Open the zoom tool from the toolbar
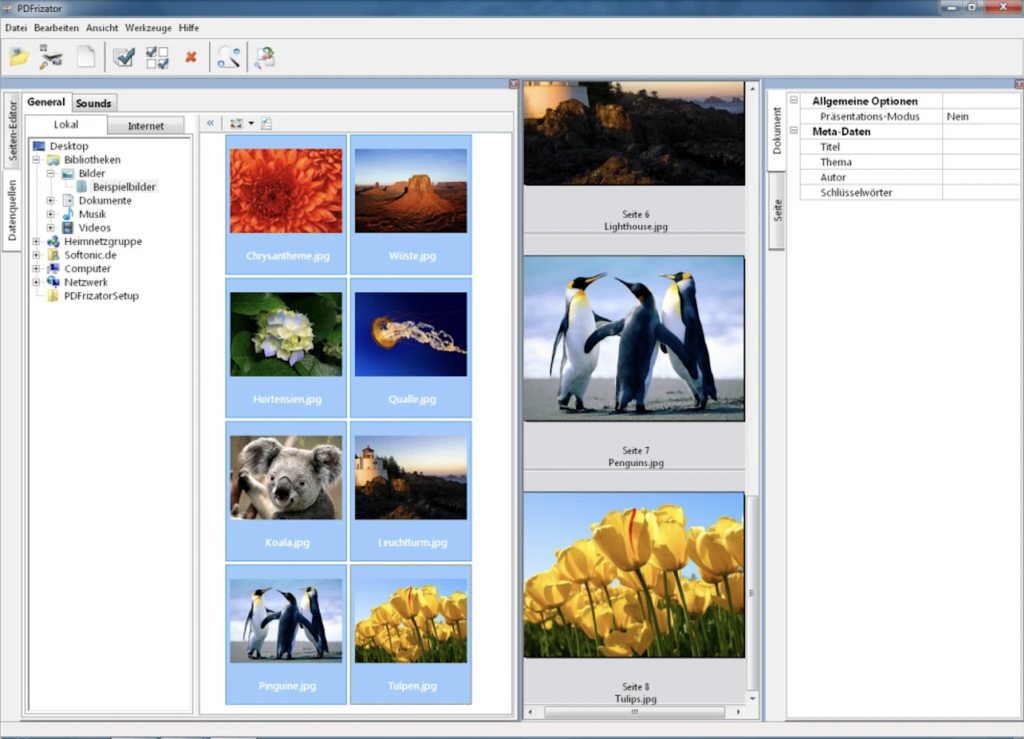Image resolution: width=1024 pixels, height=739 pixels. 227,57
